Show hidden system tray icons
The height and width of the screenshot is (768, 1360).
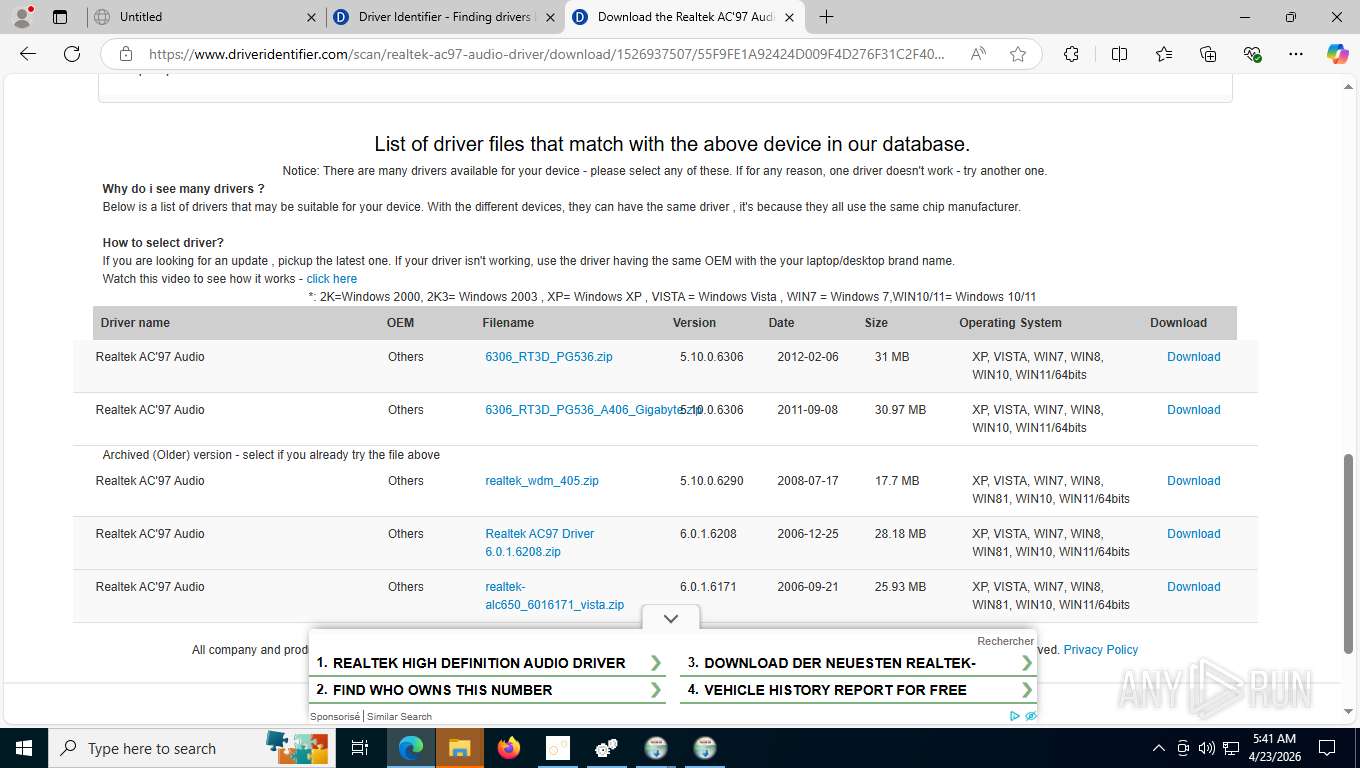[x=1159, y=748]
